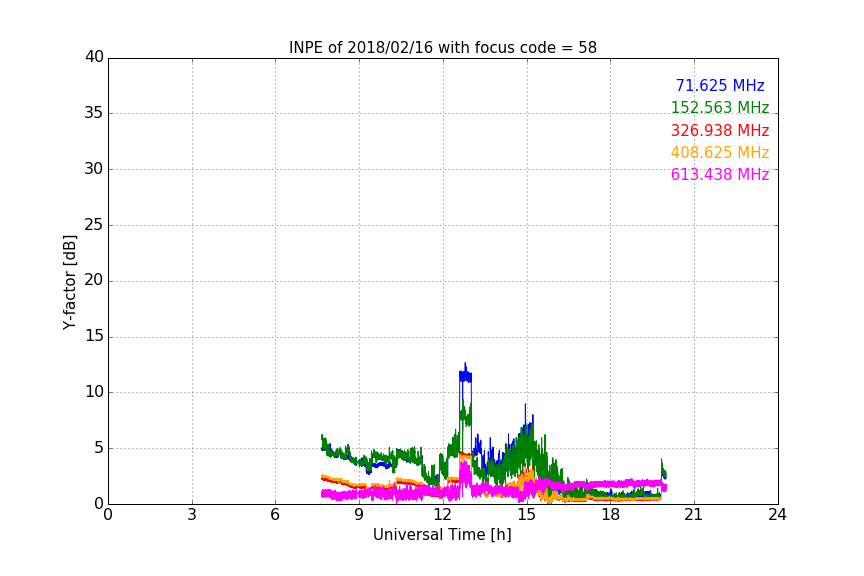Click x-axis tick label 12
Viewport: 864px width, 576px height.
click(443, 515)
